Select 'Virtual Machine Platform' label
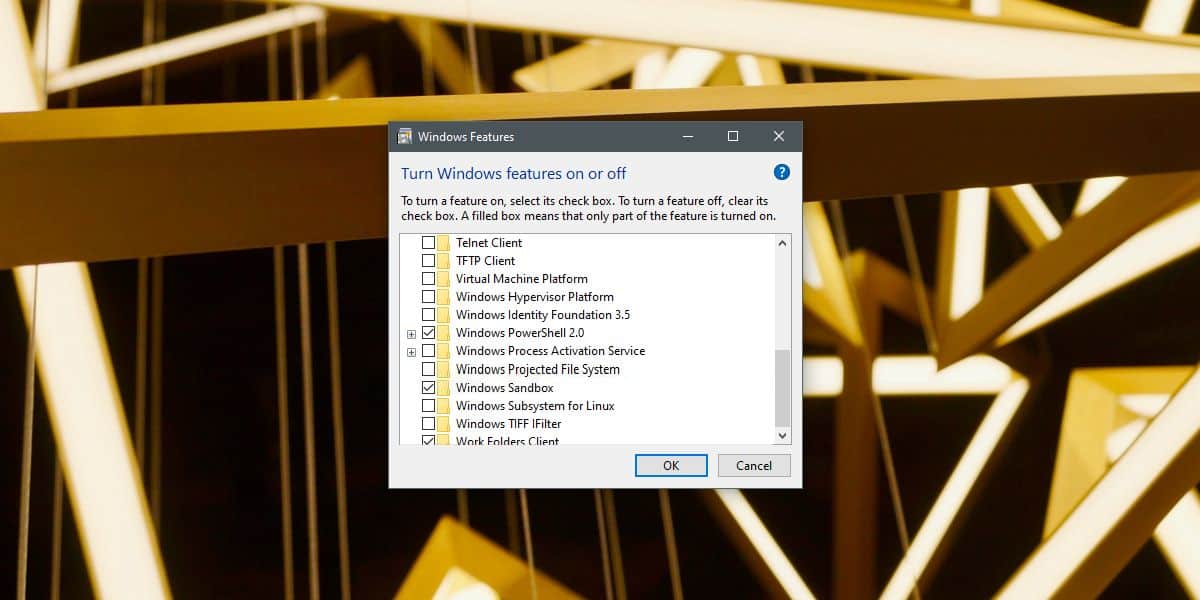Screen dimensions: 1200x600 click(522, 279)
